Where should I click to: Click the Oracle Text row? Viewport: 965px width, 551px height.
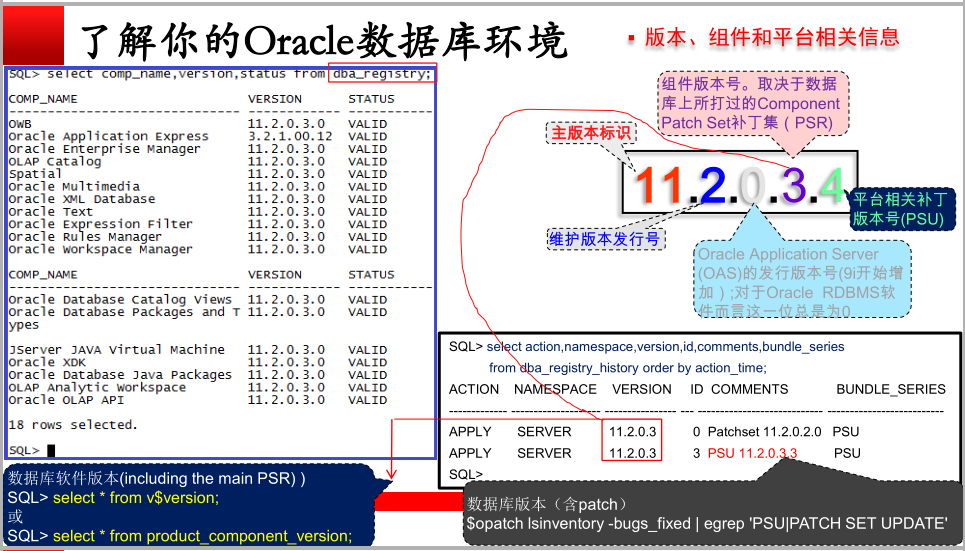[198, 212]
